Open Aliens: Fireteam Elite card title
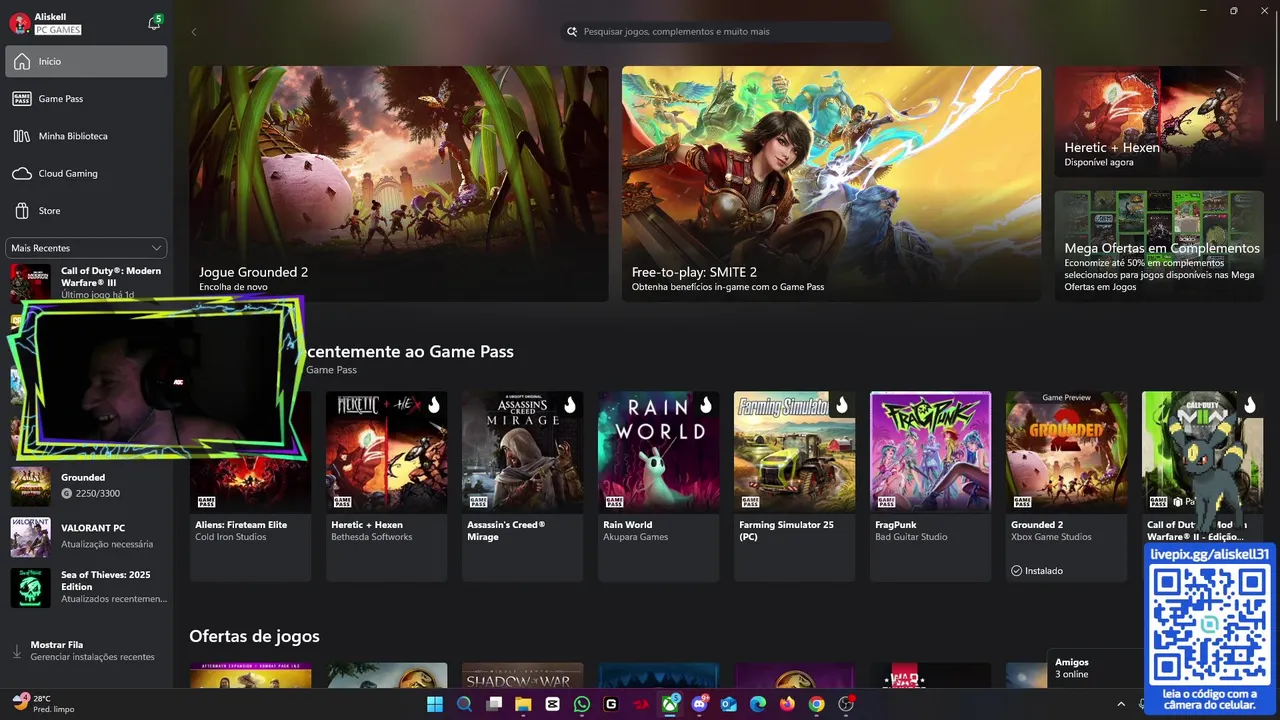 pyautogui.click(x=241, y=525)
